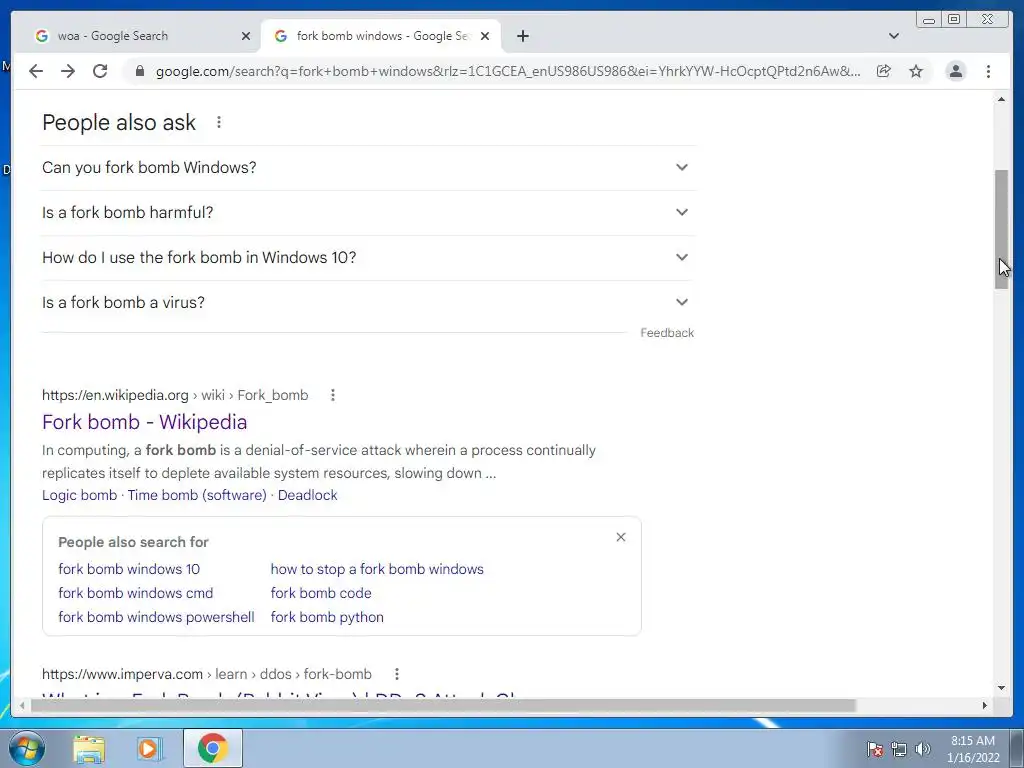Select the 'fork bomb windows' tab
1024x768 pixels.
[382, 36]
